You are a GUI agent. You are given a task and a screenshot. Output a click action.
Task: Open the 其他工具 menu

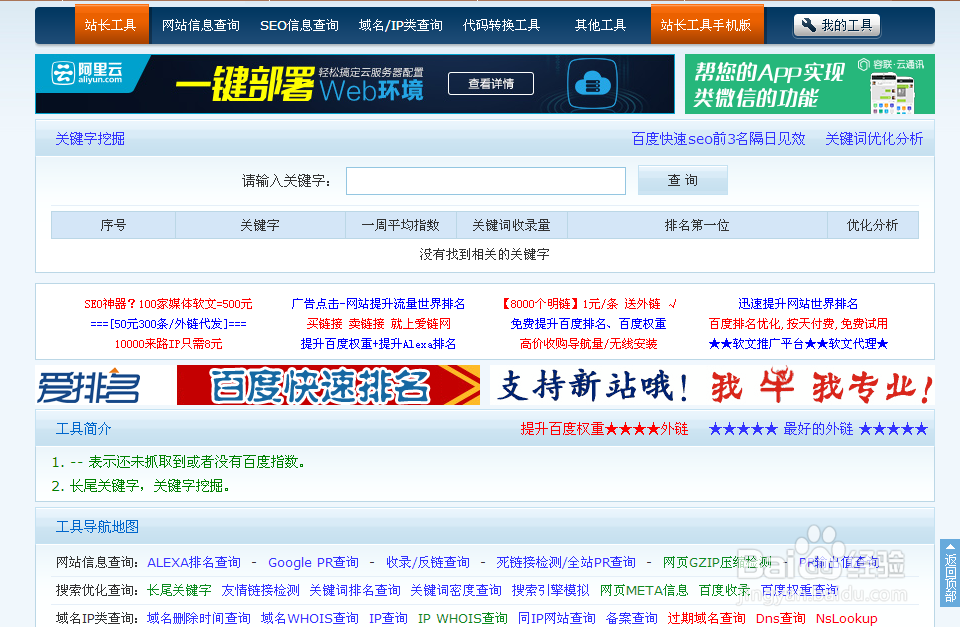click(x=600, y=26)
